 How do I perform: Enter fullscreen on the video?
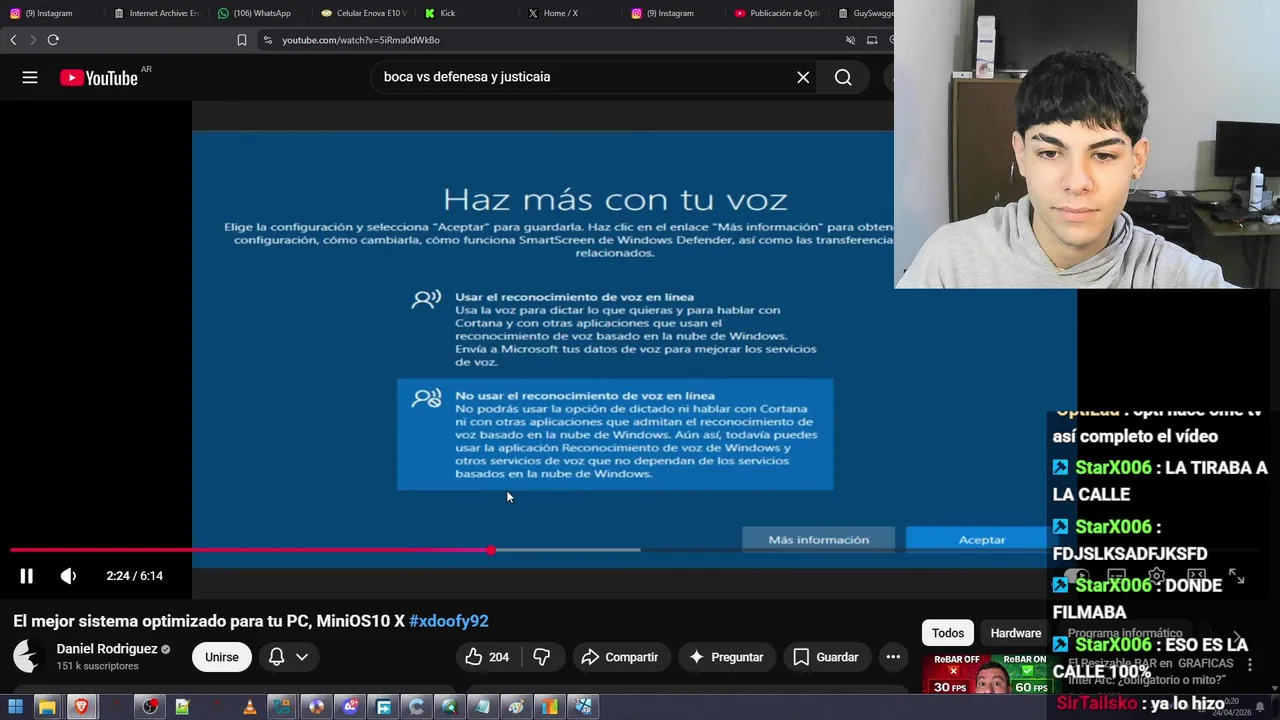point(1237,576)
